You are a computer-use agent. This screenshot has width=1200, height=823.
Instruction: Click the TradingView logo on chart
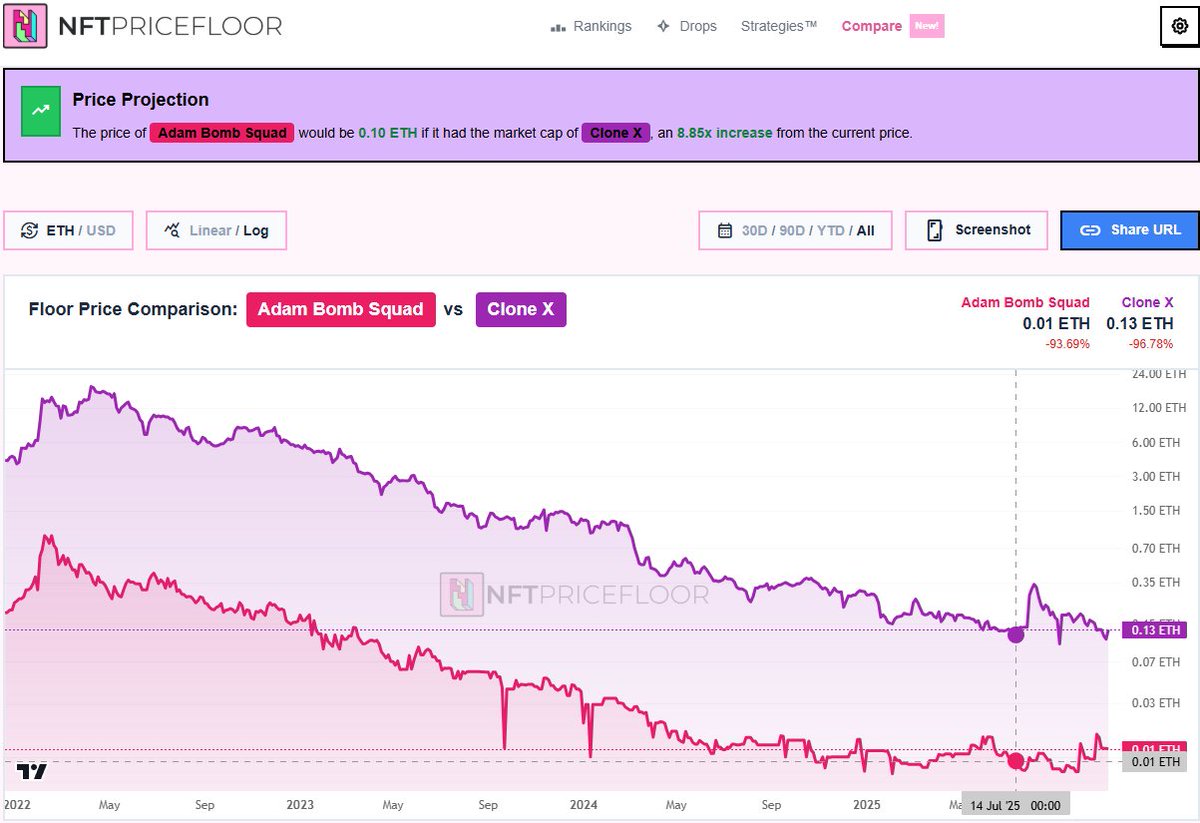pyautogui.click(x=32, y=771)
